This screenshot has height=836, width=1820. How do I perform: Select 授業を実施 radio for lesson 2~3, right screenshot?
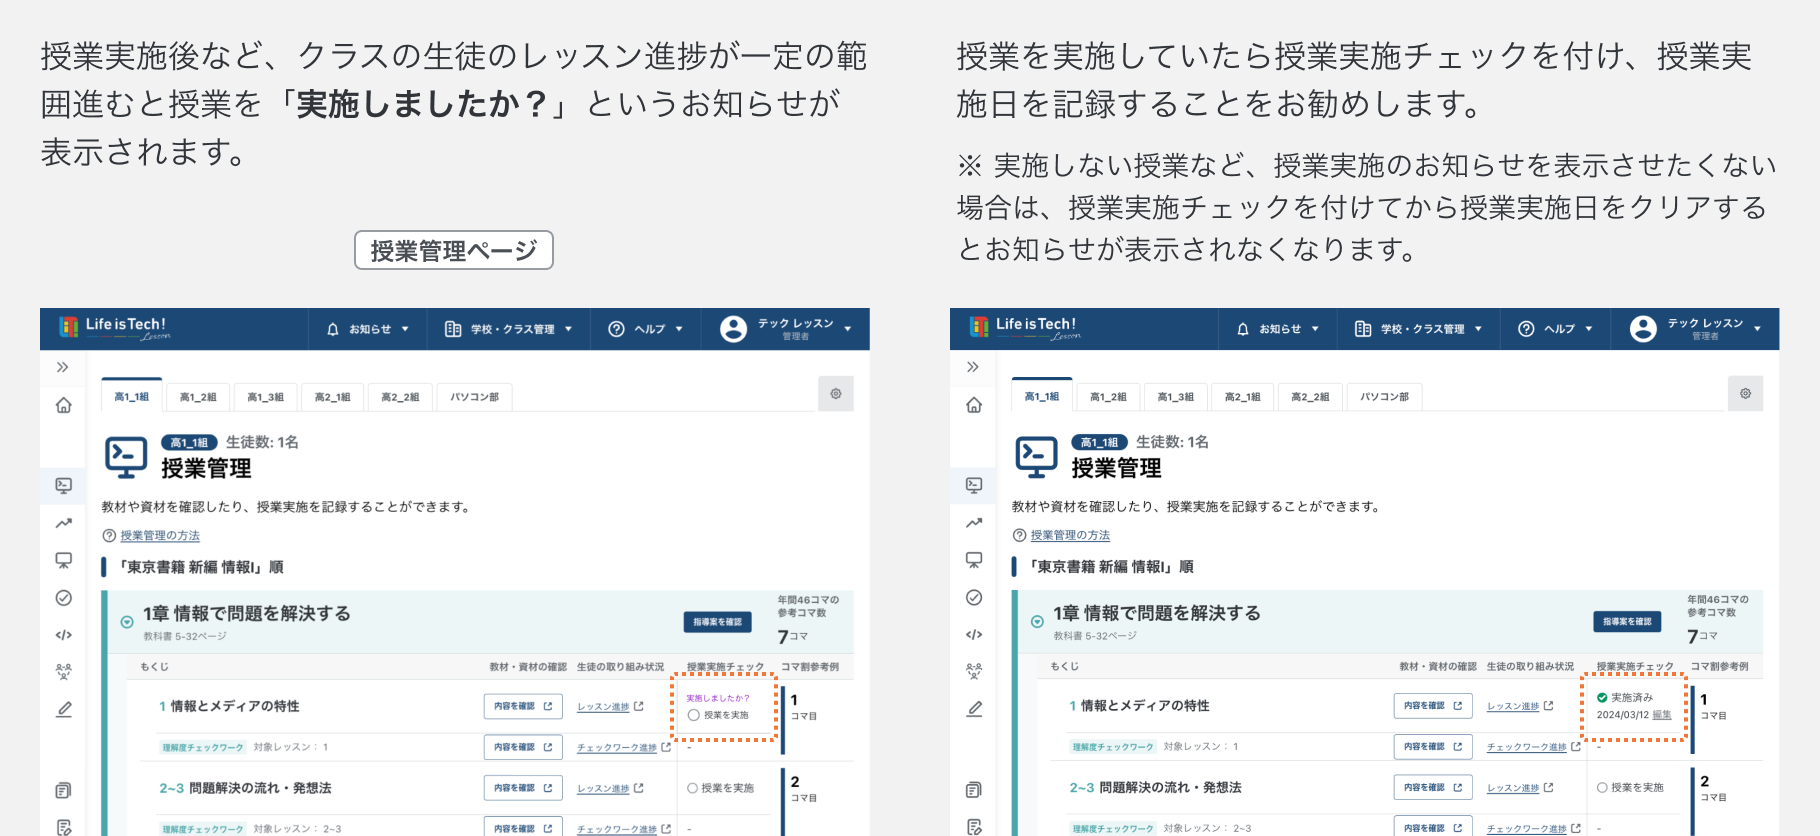(1602, 788)
